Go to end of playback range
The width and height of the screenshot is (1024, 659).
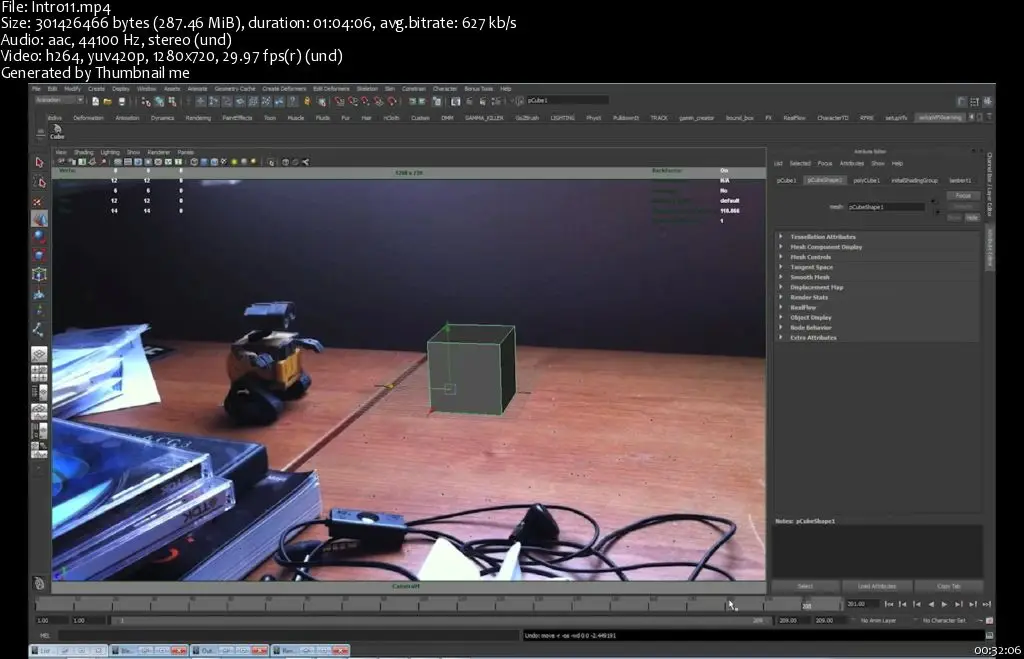(x=987, y=604)
